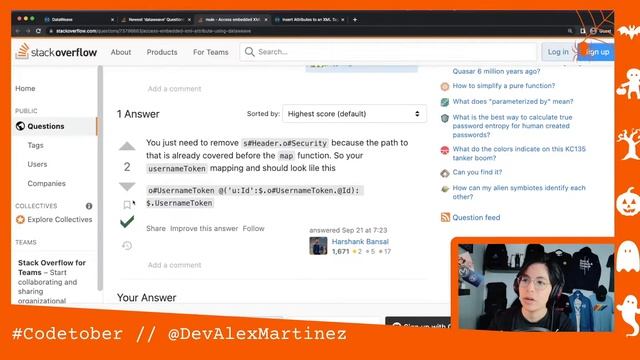
Task: Click 'Improve this answer' link
Action: click(x=204, y=229)
